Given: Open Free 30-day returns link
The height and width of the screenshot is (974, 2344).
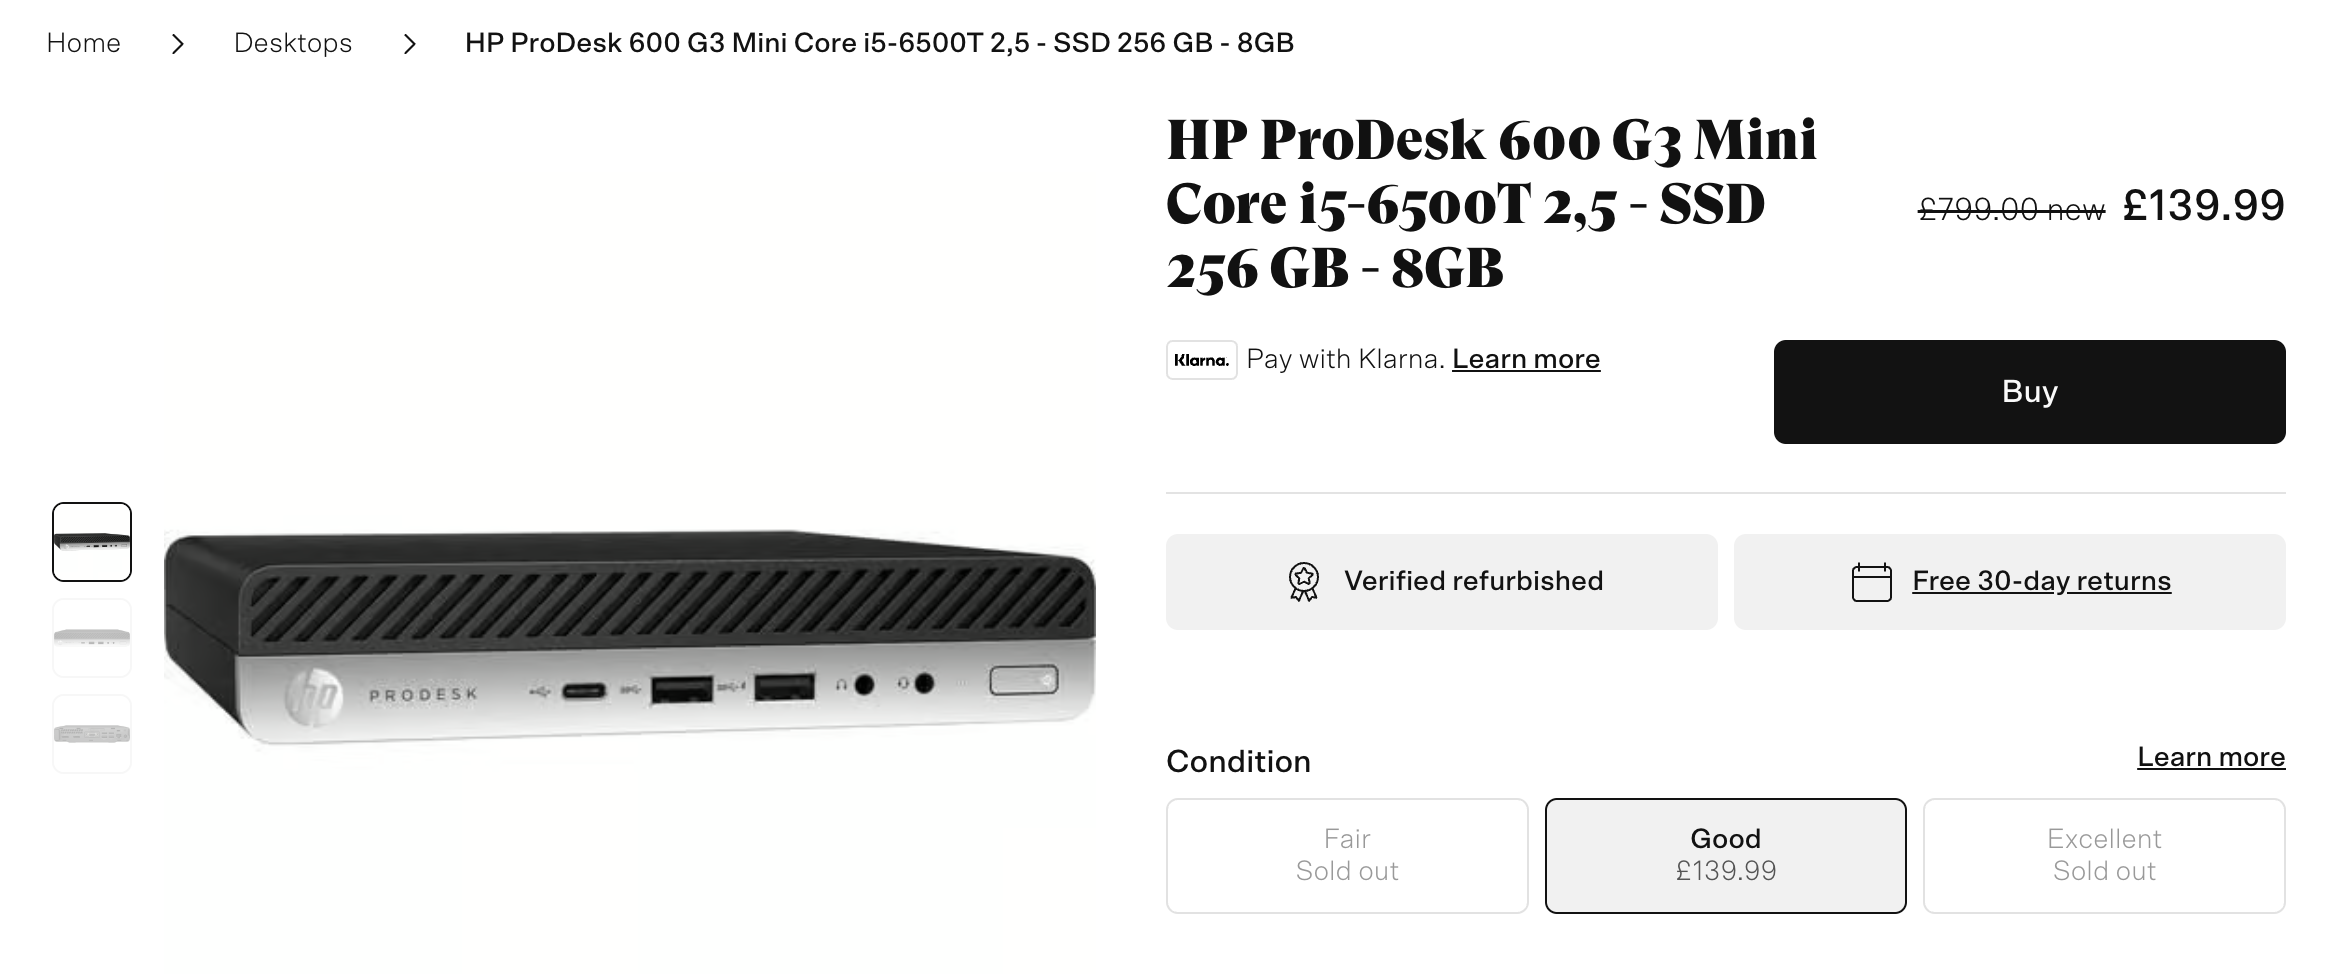Looking at the screenshot, I should point(2041,581).
